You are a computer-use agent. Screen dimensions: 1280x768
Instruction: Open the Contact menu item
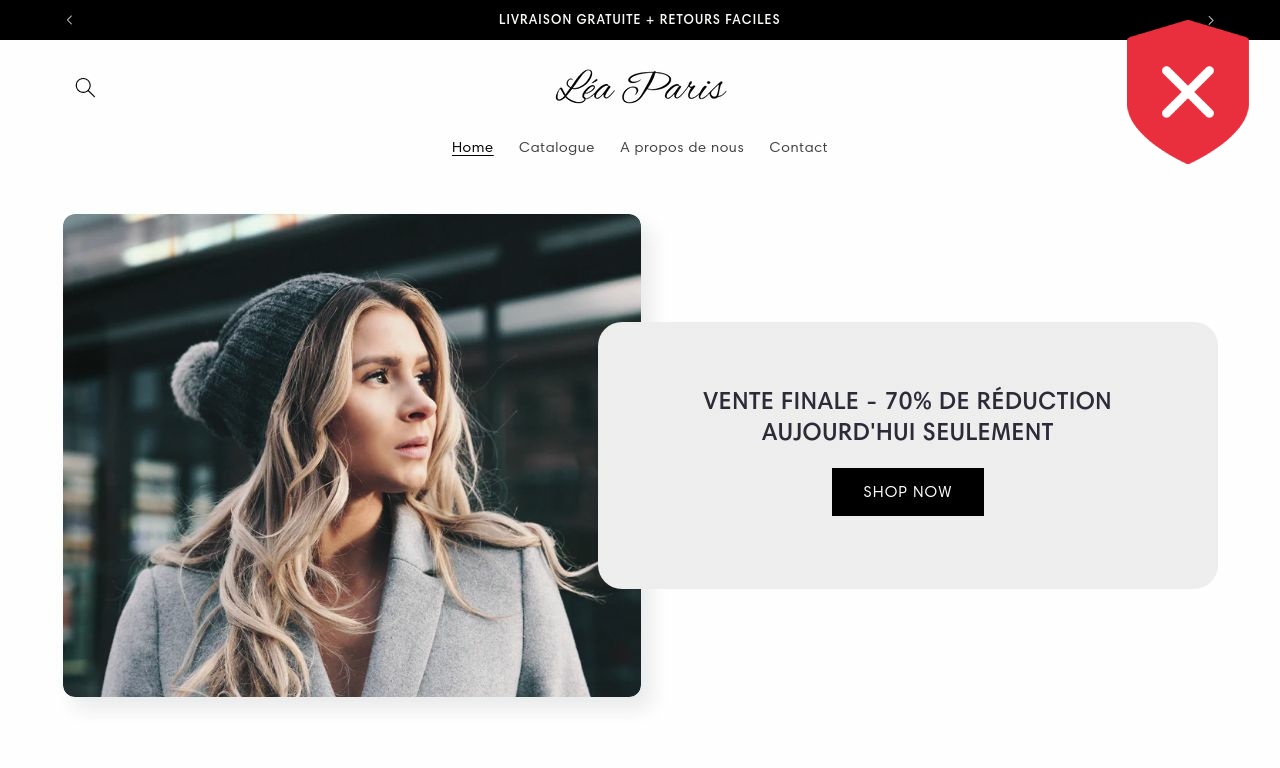click(x=798, y=148)
